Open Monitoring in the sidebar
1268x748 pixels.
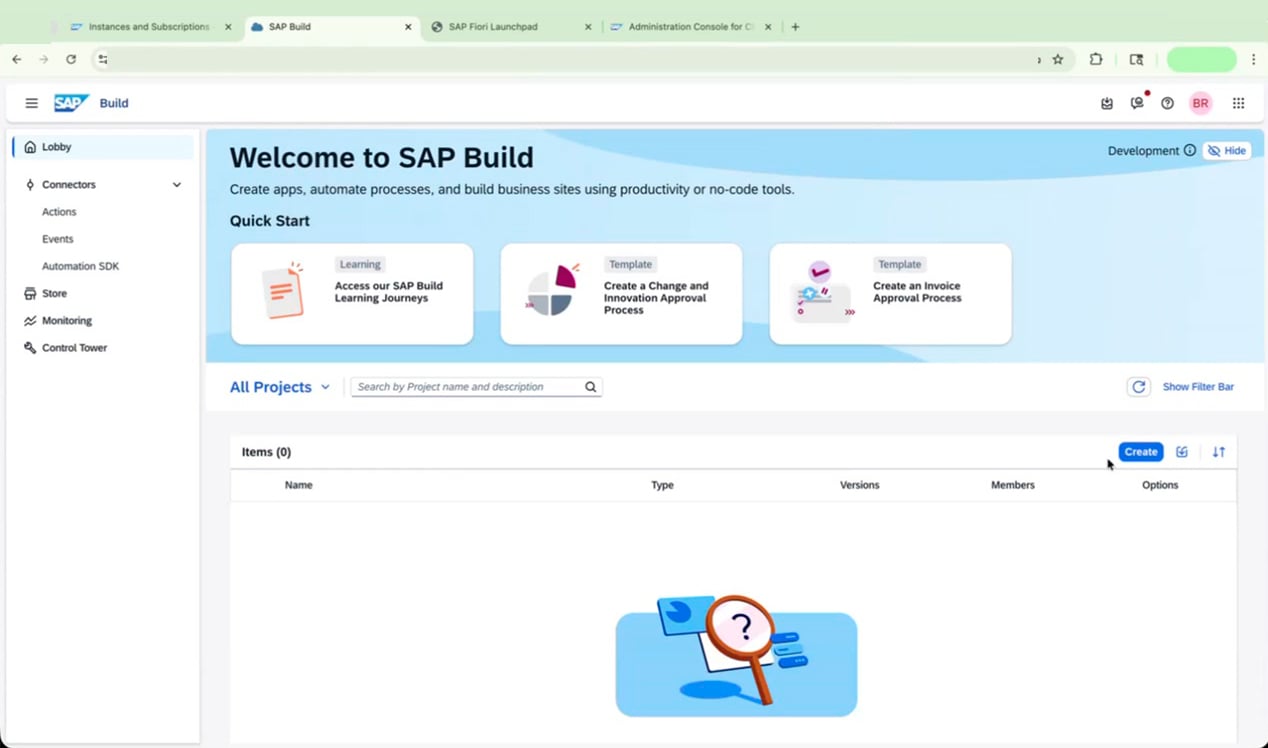[66, 321]
